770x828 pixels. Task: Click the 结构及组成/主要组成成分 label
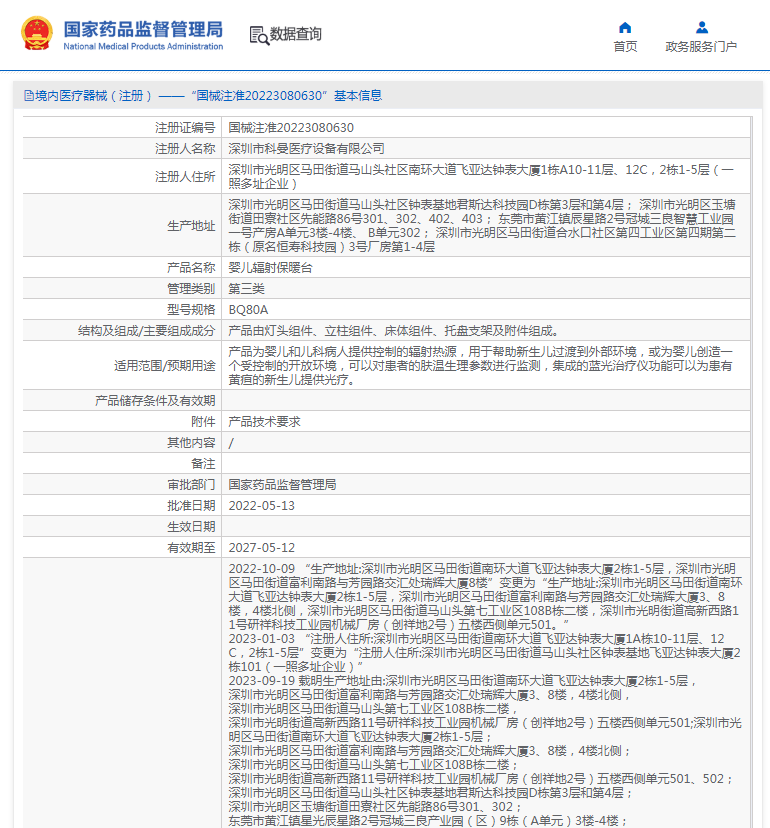tap(146, 331)
